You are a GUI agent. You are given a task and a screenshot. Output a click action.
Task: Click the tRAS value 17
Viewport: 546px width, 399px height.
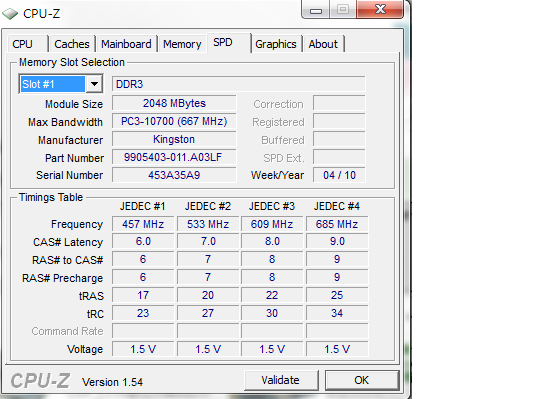click(143, 295)
